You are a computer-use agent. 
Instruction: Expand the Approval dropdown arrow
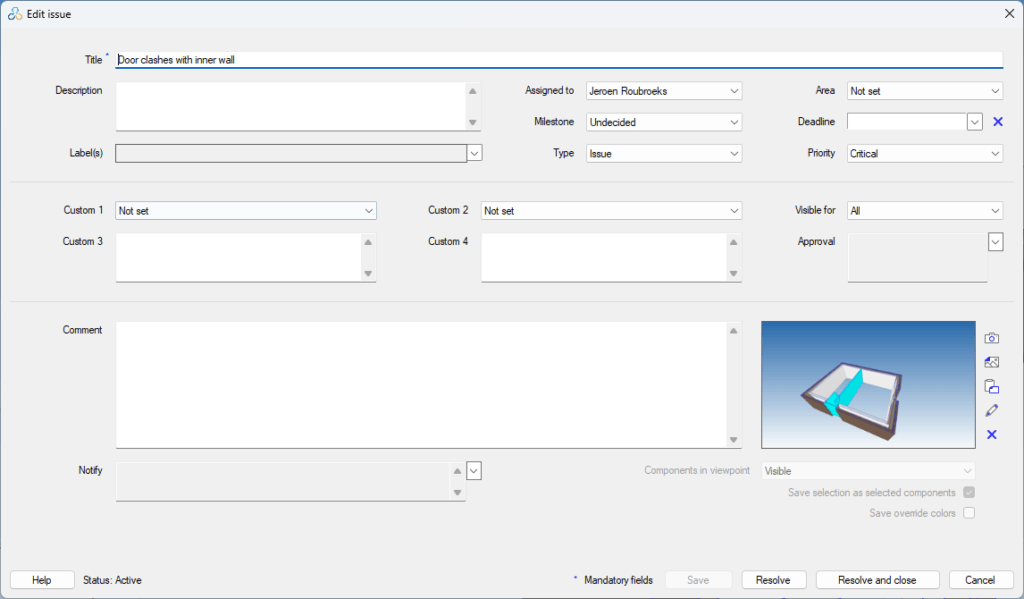point(995,242)
